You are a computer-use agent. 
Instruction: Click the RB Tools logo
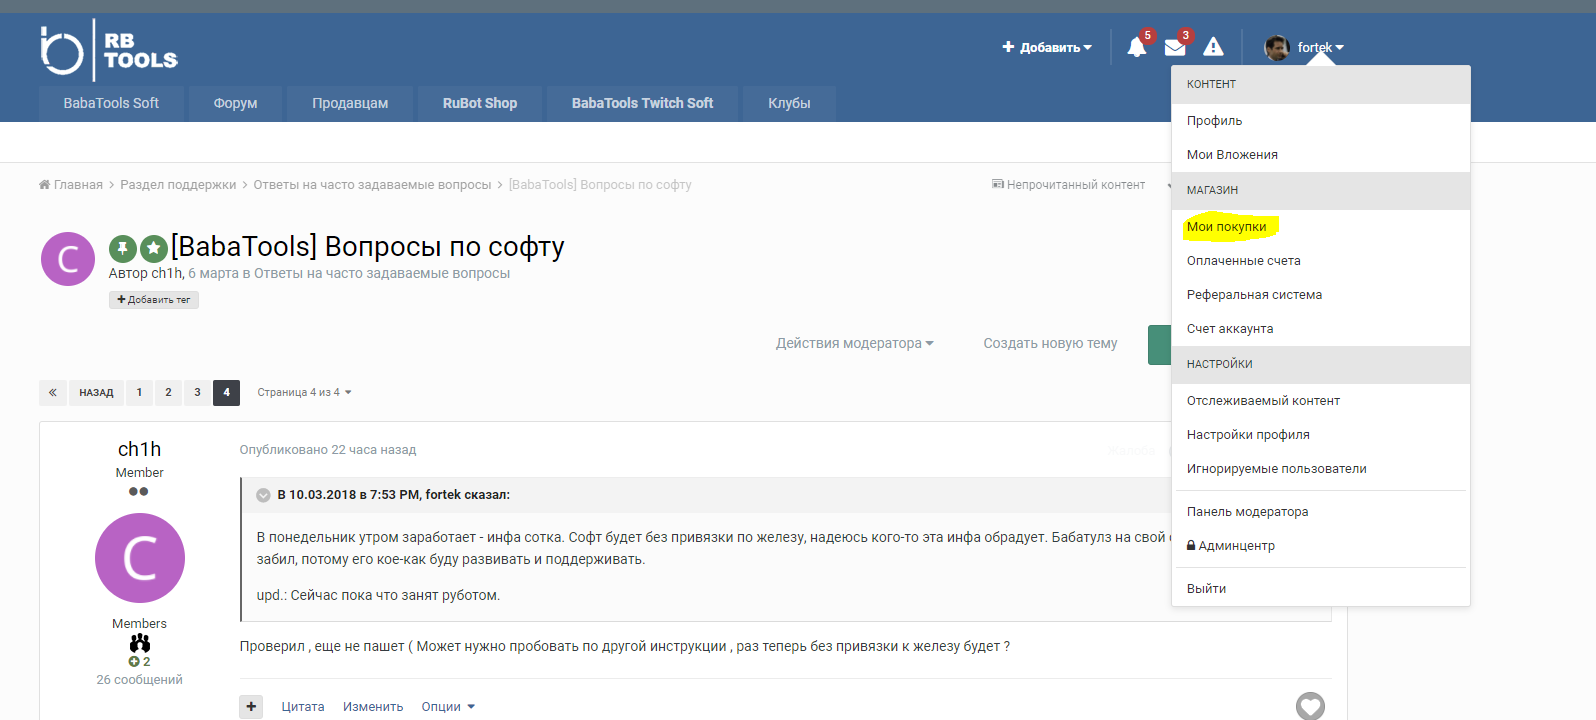[x=109, y=50]
